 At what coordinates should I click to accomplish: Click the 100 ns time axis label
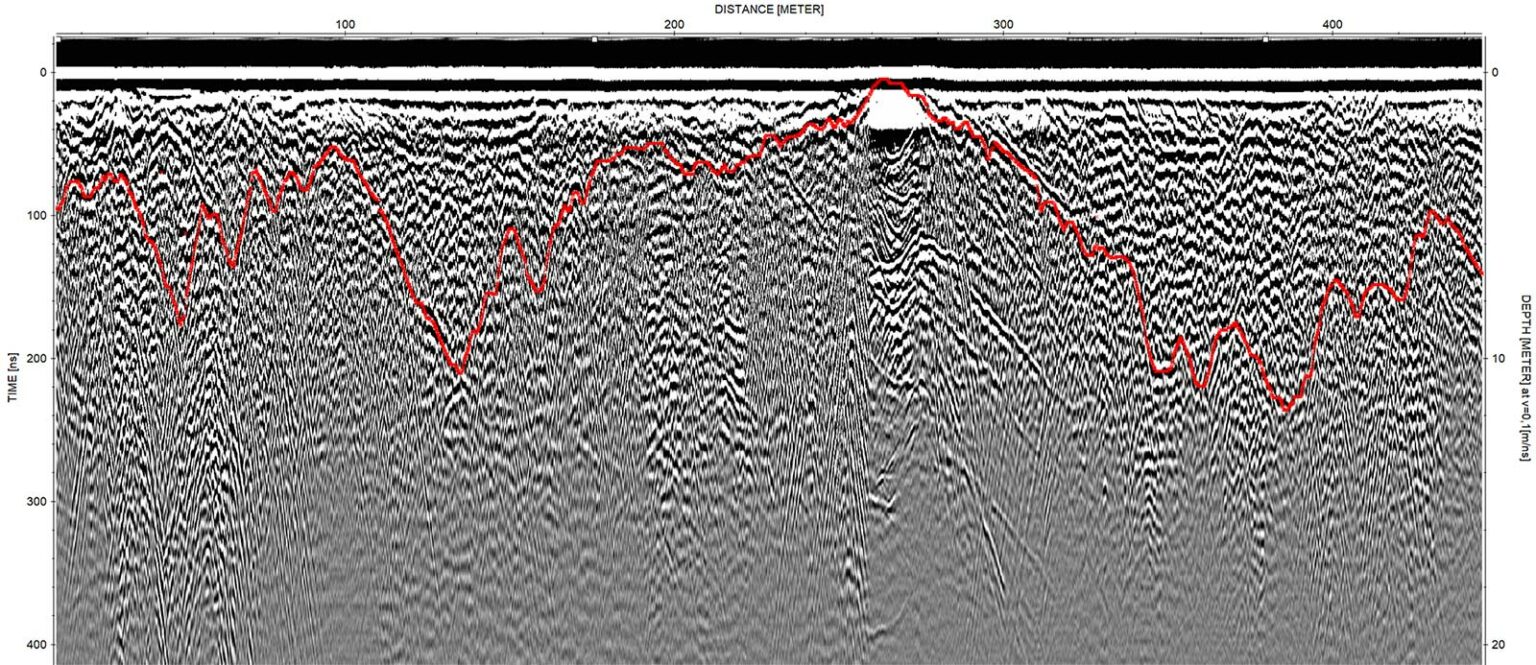tap(37, 215)
